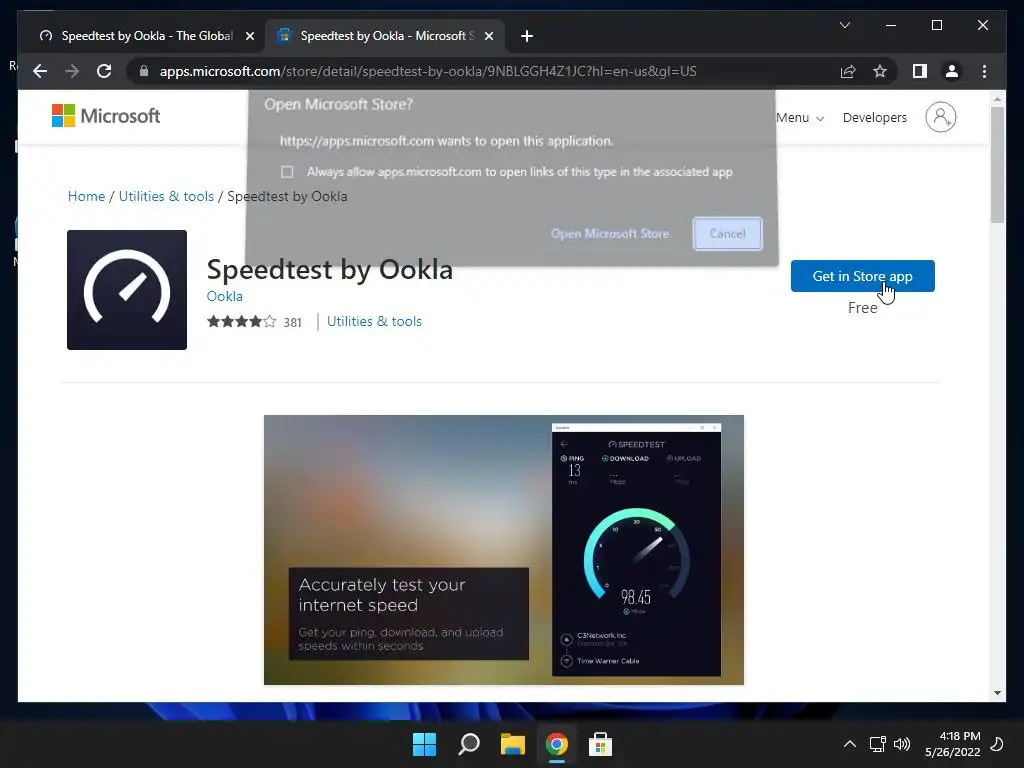Check Always allow apps.microsoft.com checkbox
This screenshot has height=768, width=1024.
pos(287,172)
